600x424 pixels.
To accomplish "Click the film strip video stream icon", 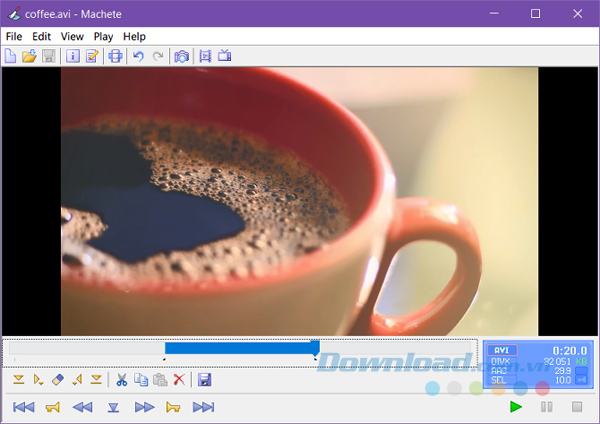I will pyautogui.click(x=205, y=56).
